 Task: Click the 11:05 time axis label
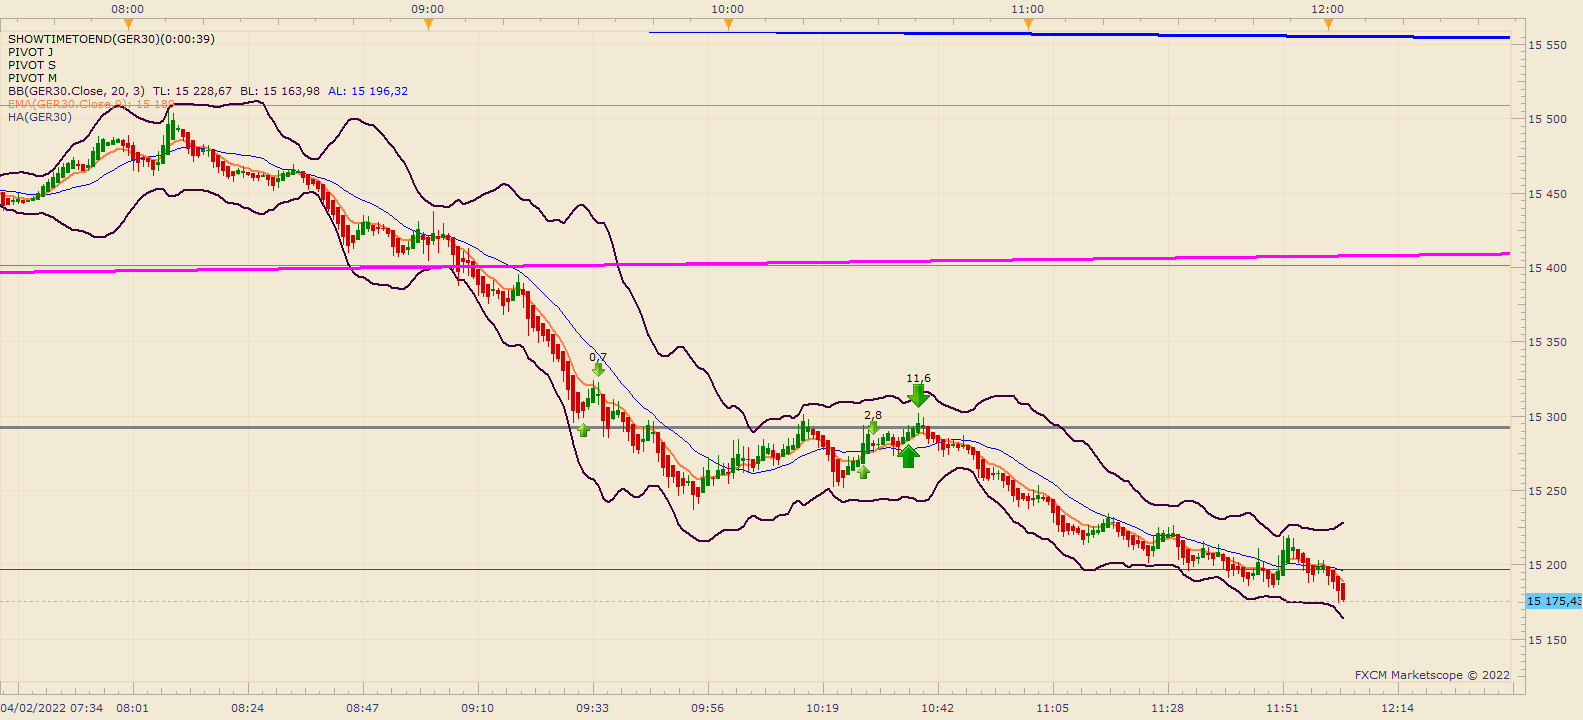point(1053,708)
